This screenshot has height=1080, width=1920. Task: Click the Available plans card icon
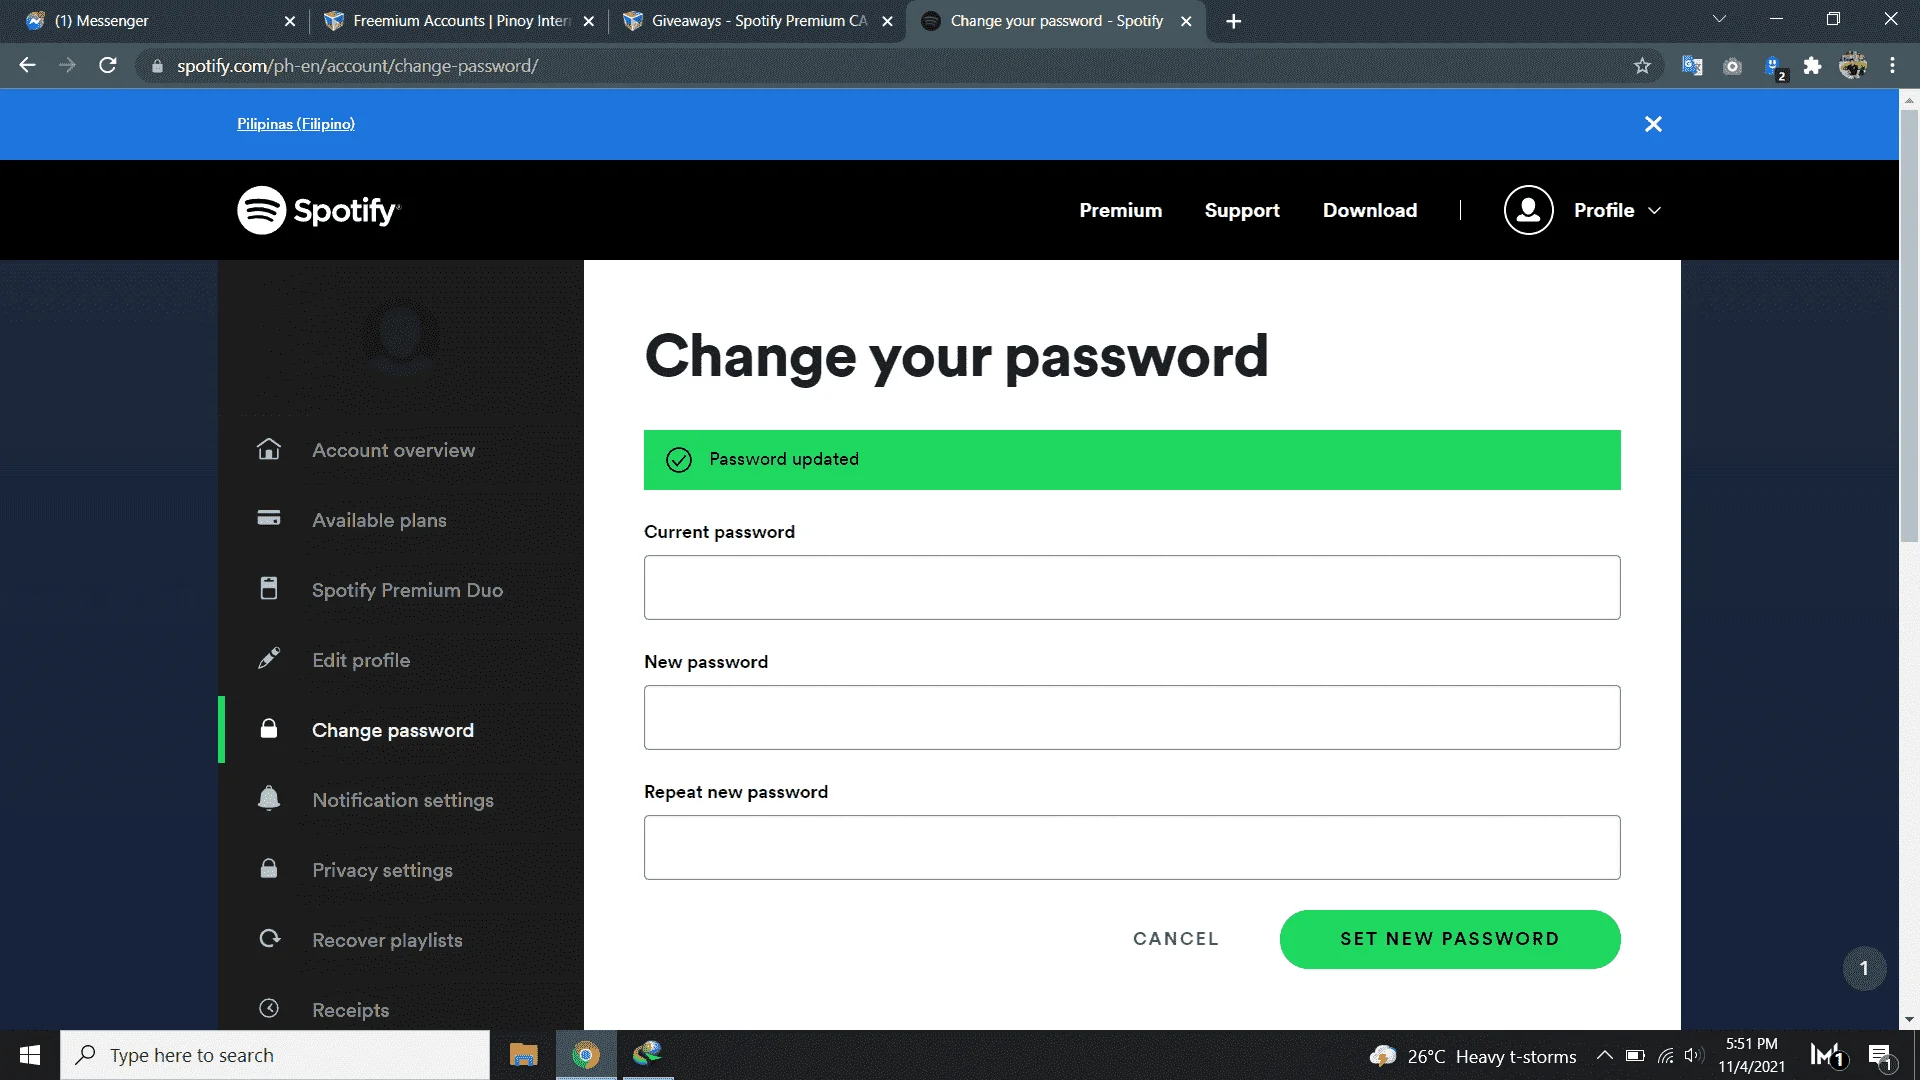(269, 518)
